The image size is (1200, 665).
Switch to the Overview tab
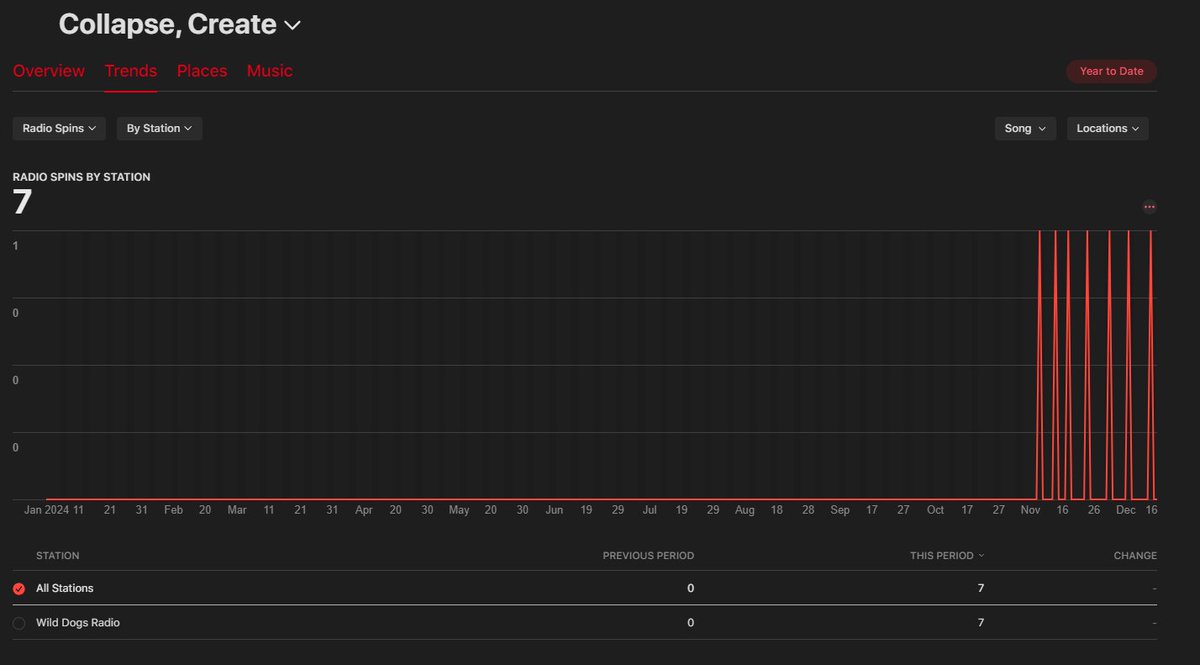point(49,71)
